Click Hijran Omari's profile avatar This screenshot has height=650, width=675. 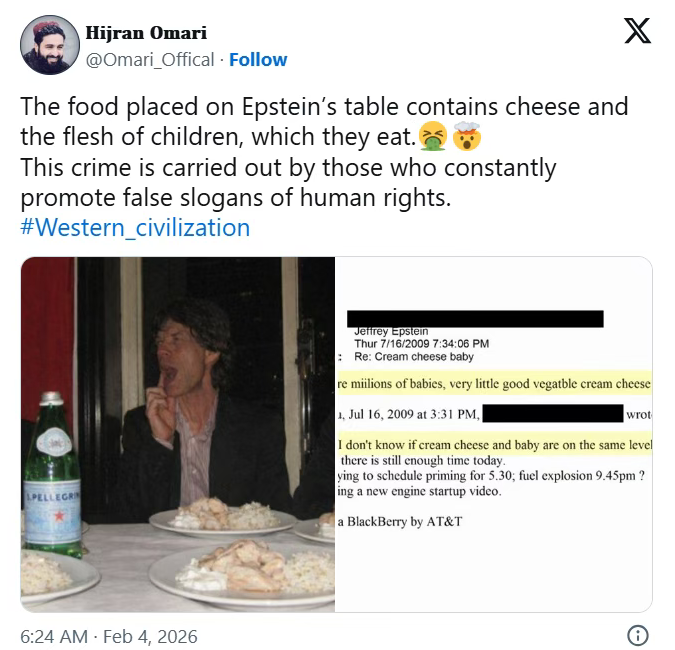point(50,45)
